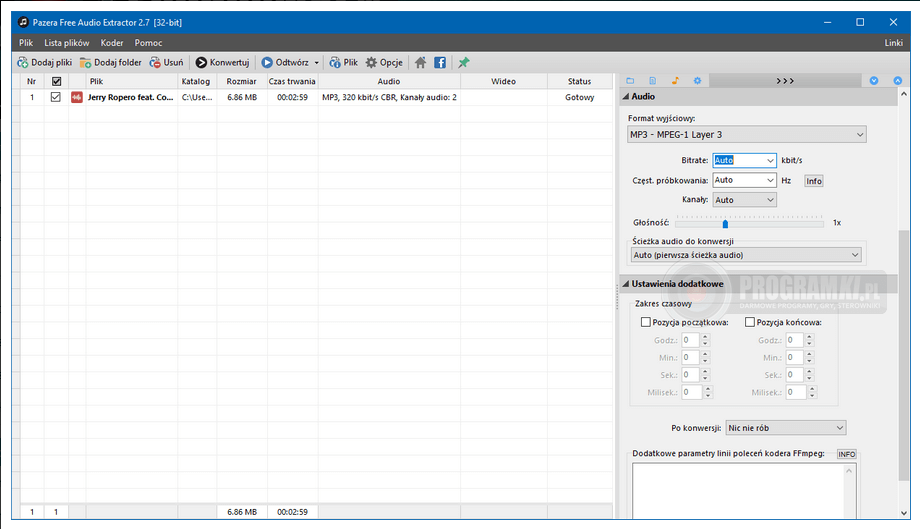Adjust the Głośność volume slider handle
This screenshot has width=920, height=529.
click(x=725, y=223)
